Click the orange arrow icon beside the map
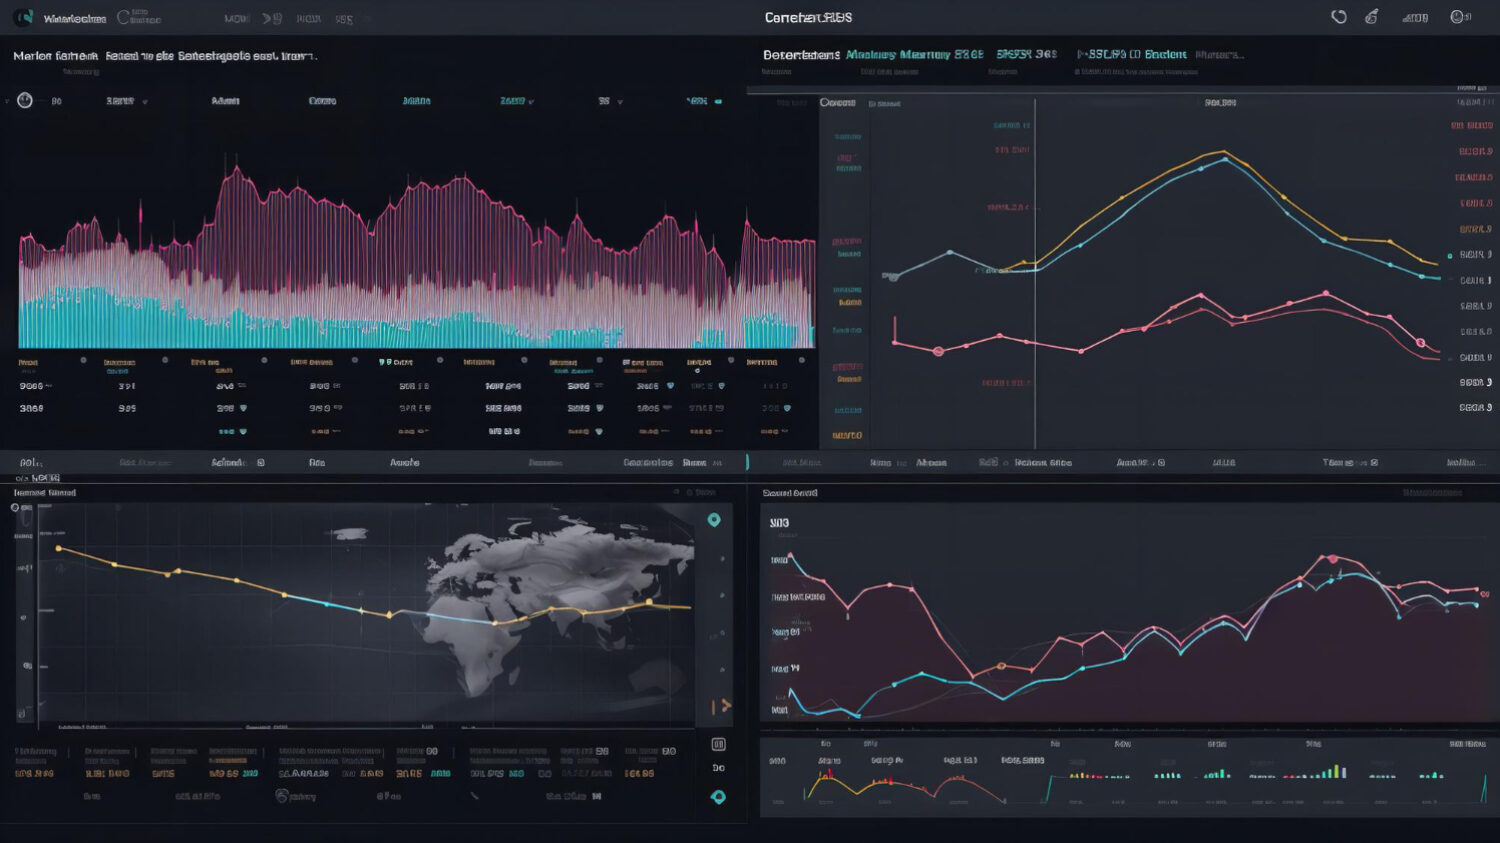 tap(723, 706)
